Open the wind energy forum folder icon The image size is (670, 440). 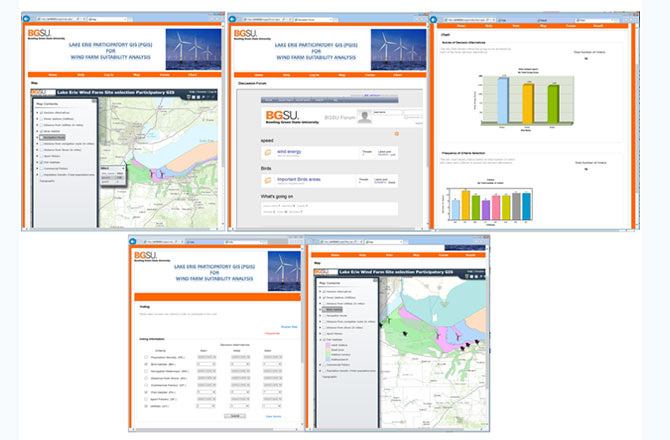pos(268,152)
